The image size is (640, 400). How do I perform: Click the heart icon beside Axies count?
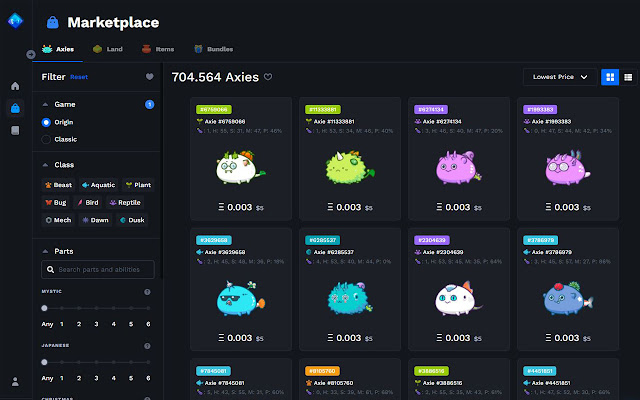pyautogui.click(x=268, y=77)
